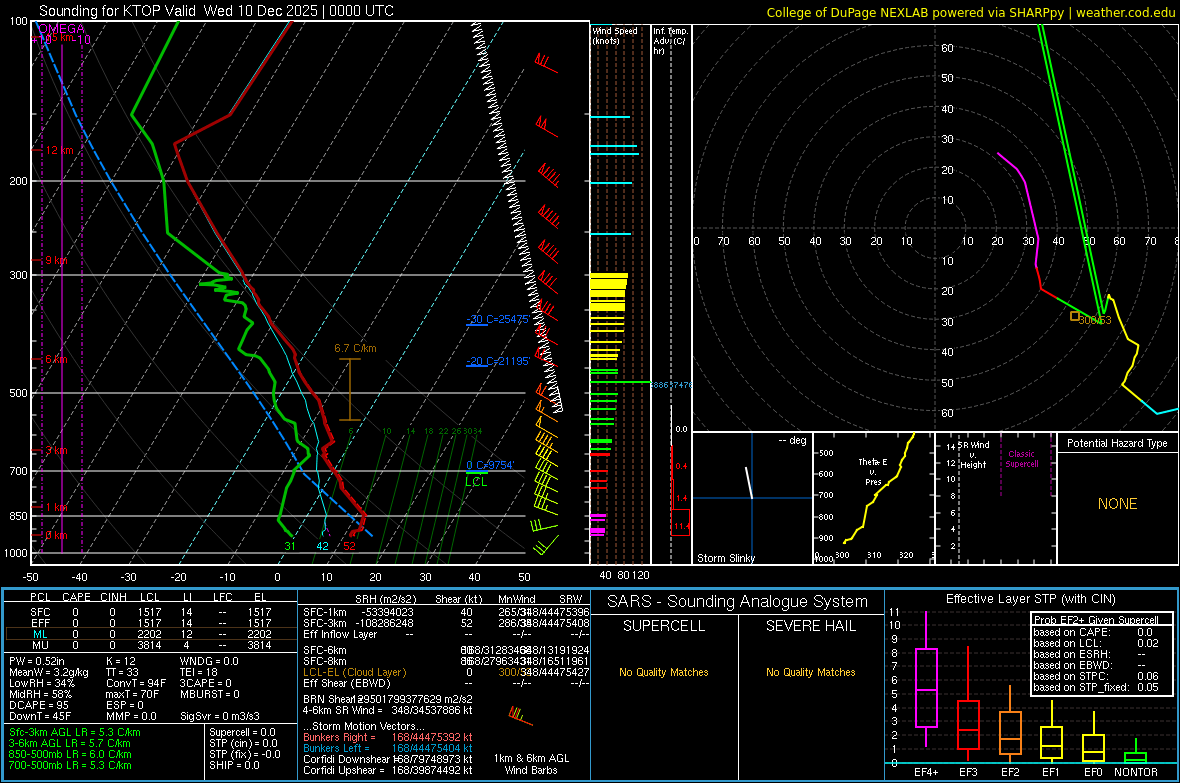The image size is (1180, 783).
Task: Click "PW = 0.52in" value
Action: click(x=36, y=661)
